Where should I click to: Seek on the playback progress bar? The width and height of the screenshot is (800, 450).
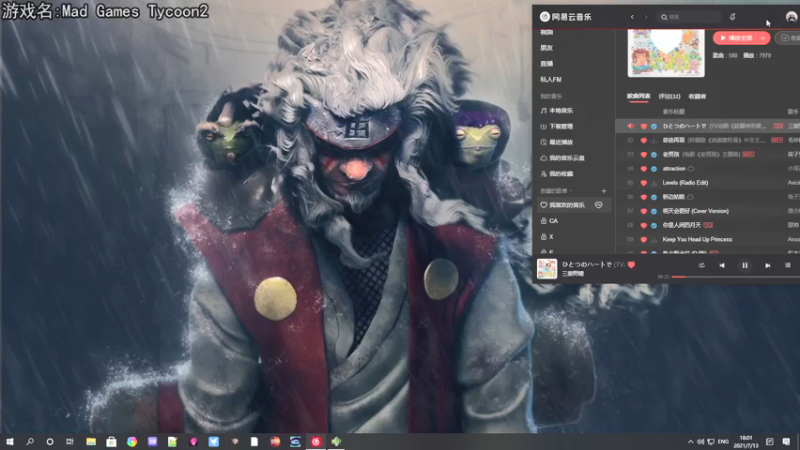pyautogui.click(x=736, y=277)
